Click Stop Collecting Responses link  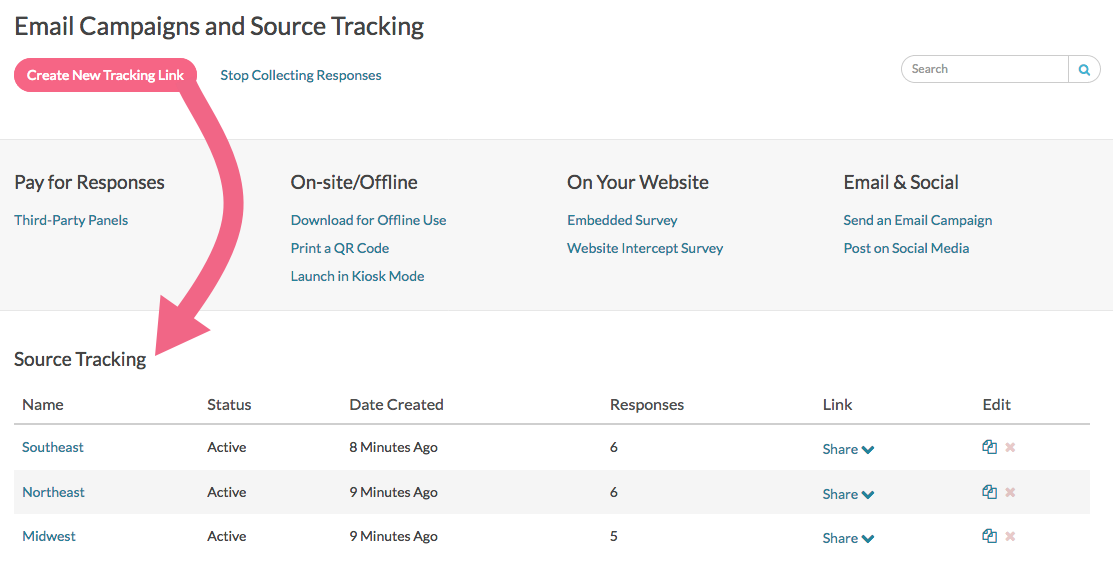[300, 75]
